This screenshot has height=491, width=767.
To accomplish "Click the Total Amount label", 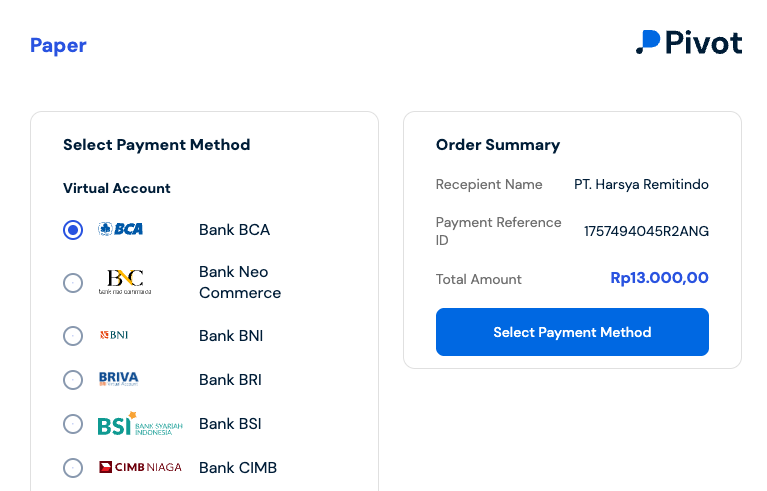I will tap(479, 279).
